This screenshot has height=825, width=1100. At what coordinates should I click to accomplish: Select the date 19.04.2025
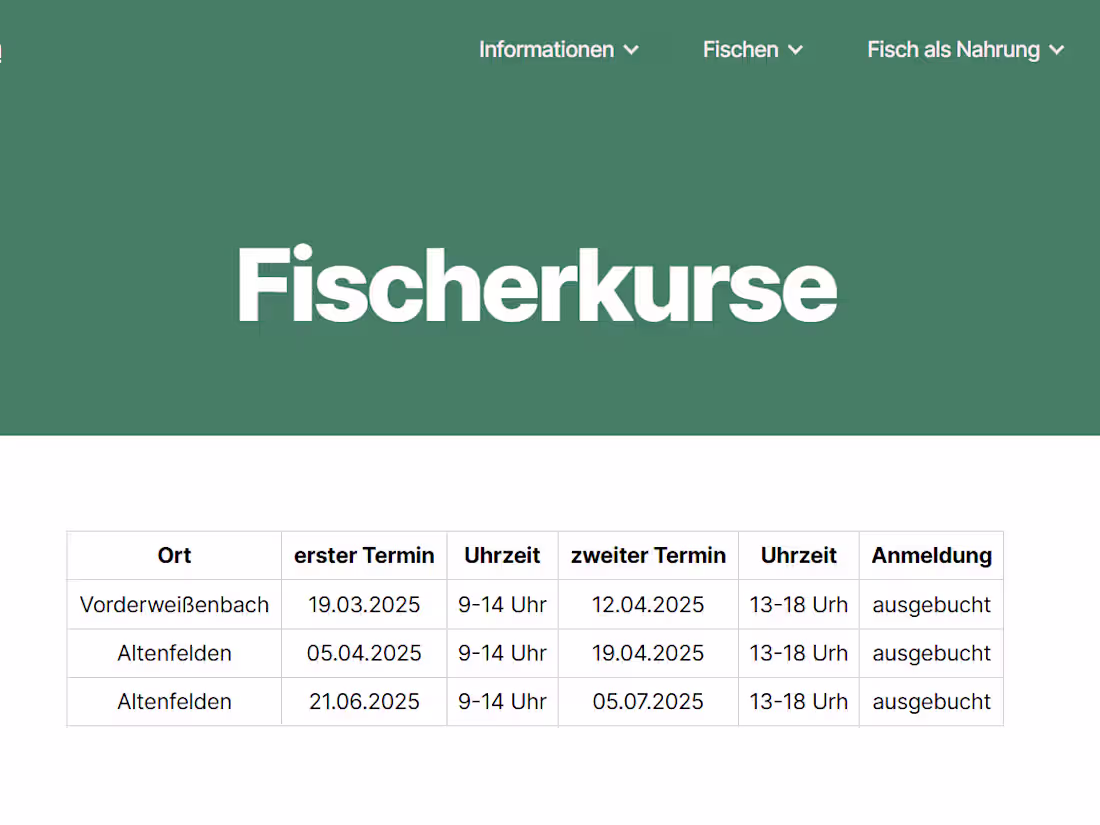tap(648, 653)
